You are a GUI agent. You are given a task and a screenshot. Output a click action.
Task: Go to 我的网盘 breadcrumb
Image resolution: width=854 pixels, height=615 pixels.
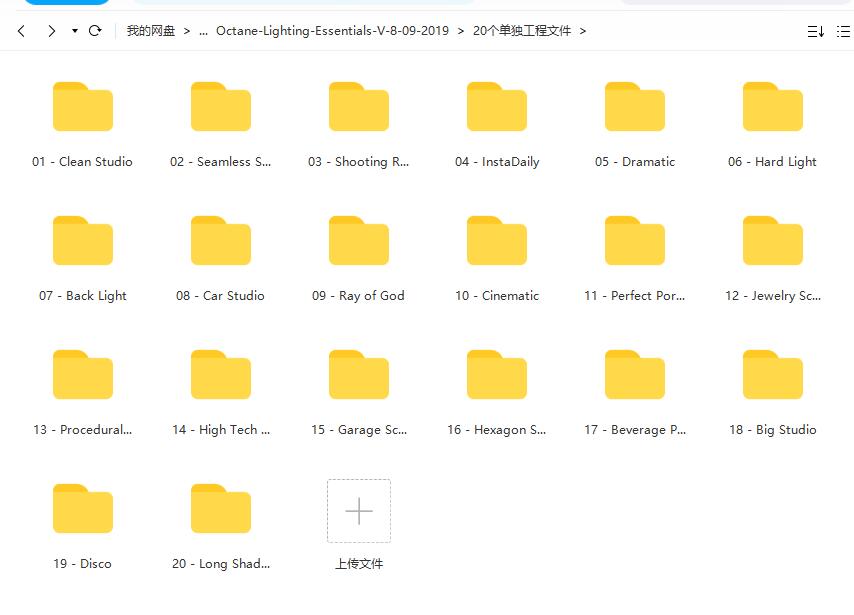(x=151, y=31)
